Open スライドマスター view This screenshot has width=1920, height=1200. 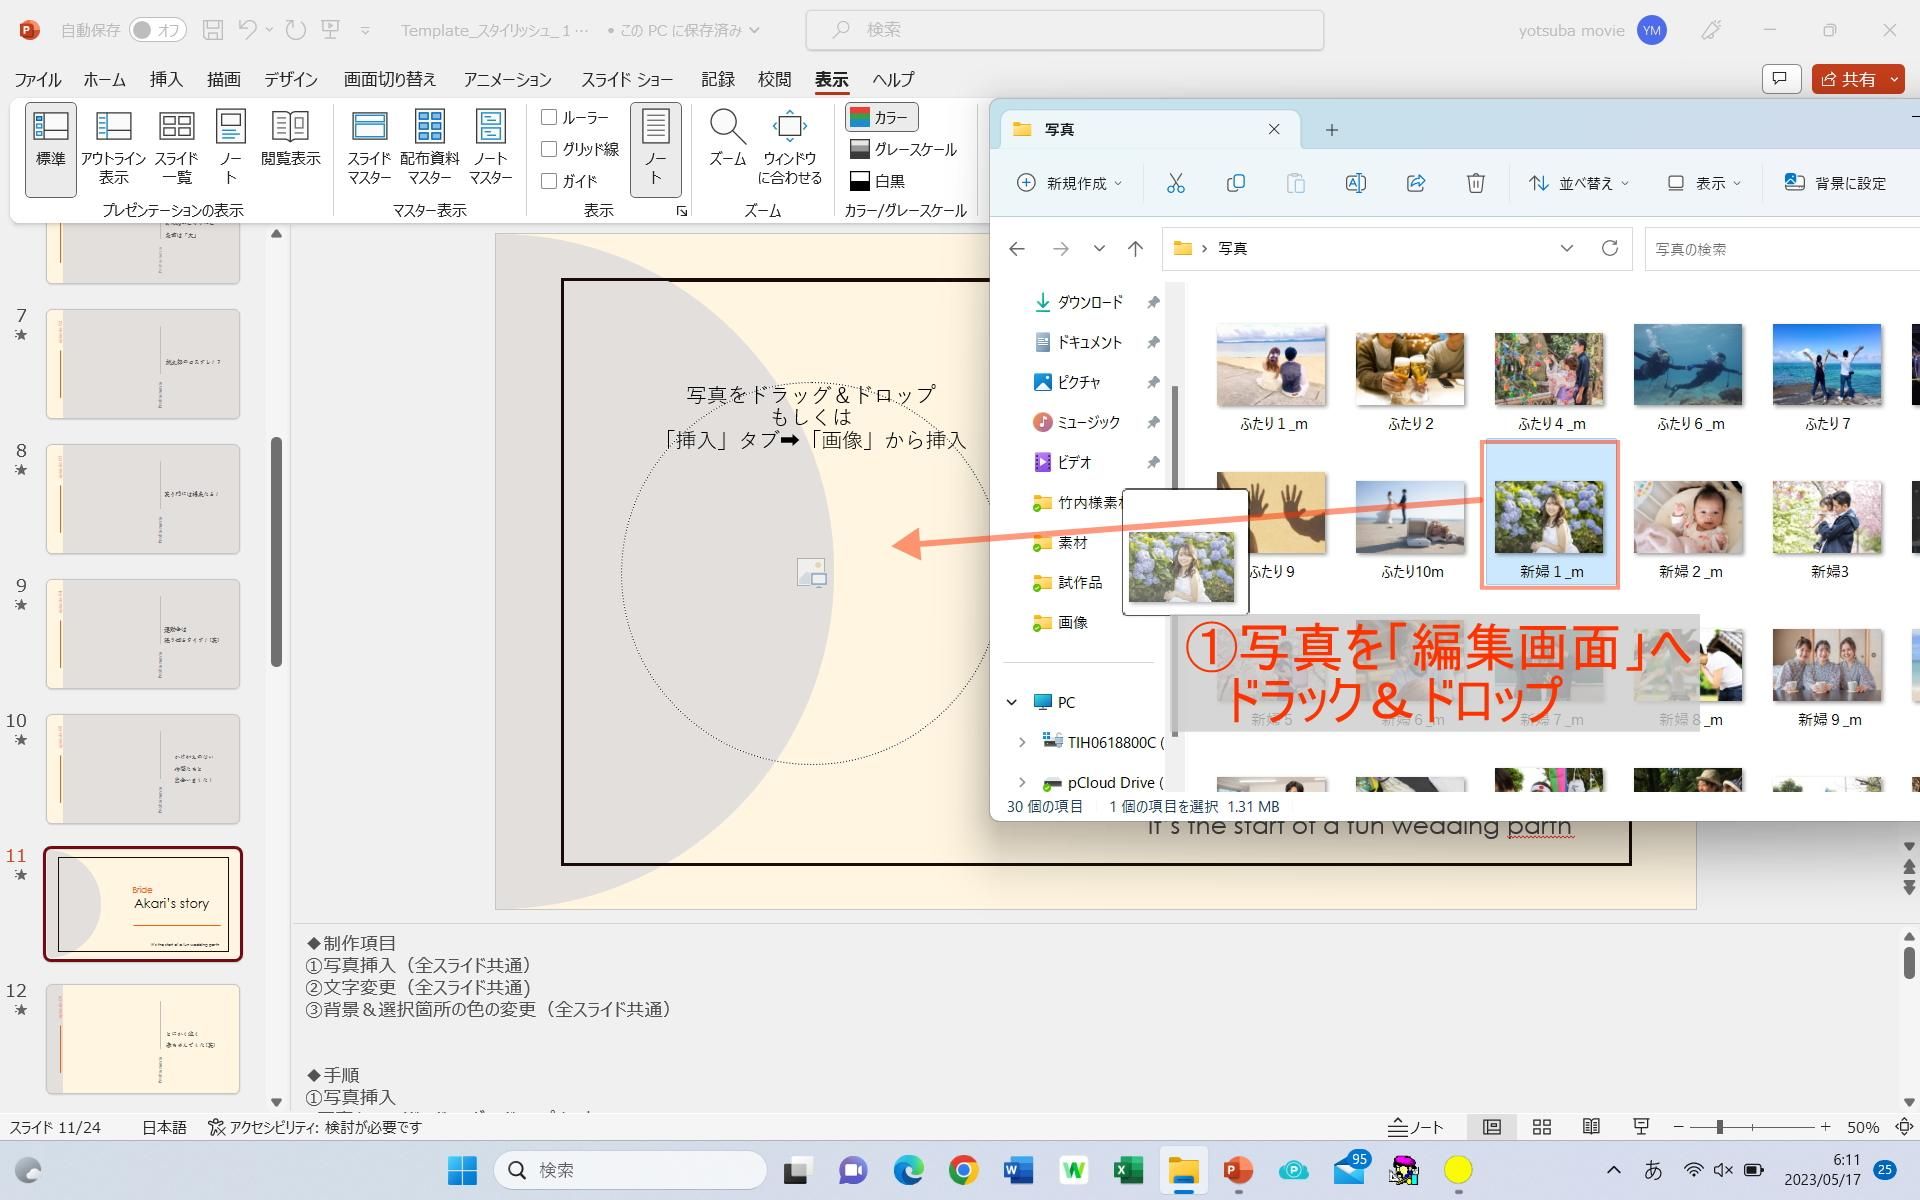pyautogui.click(x=369, y=149)
